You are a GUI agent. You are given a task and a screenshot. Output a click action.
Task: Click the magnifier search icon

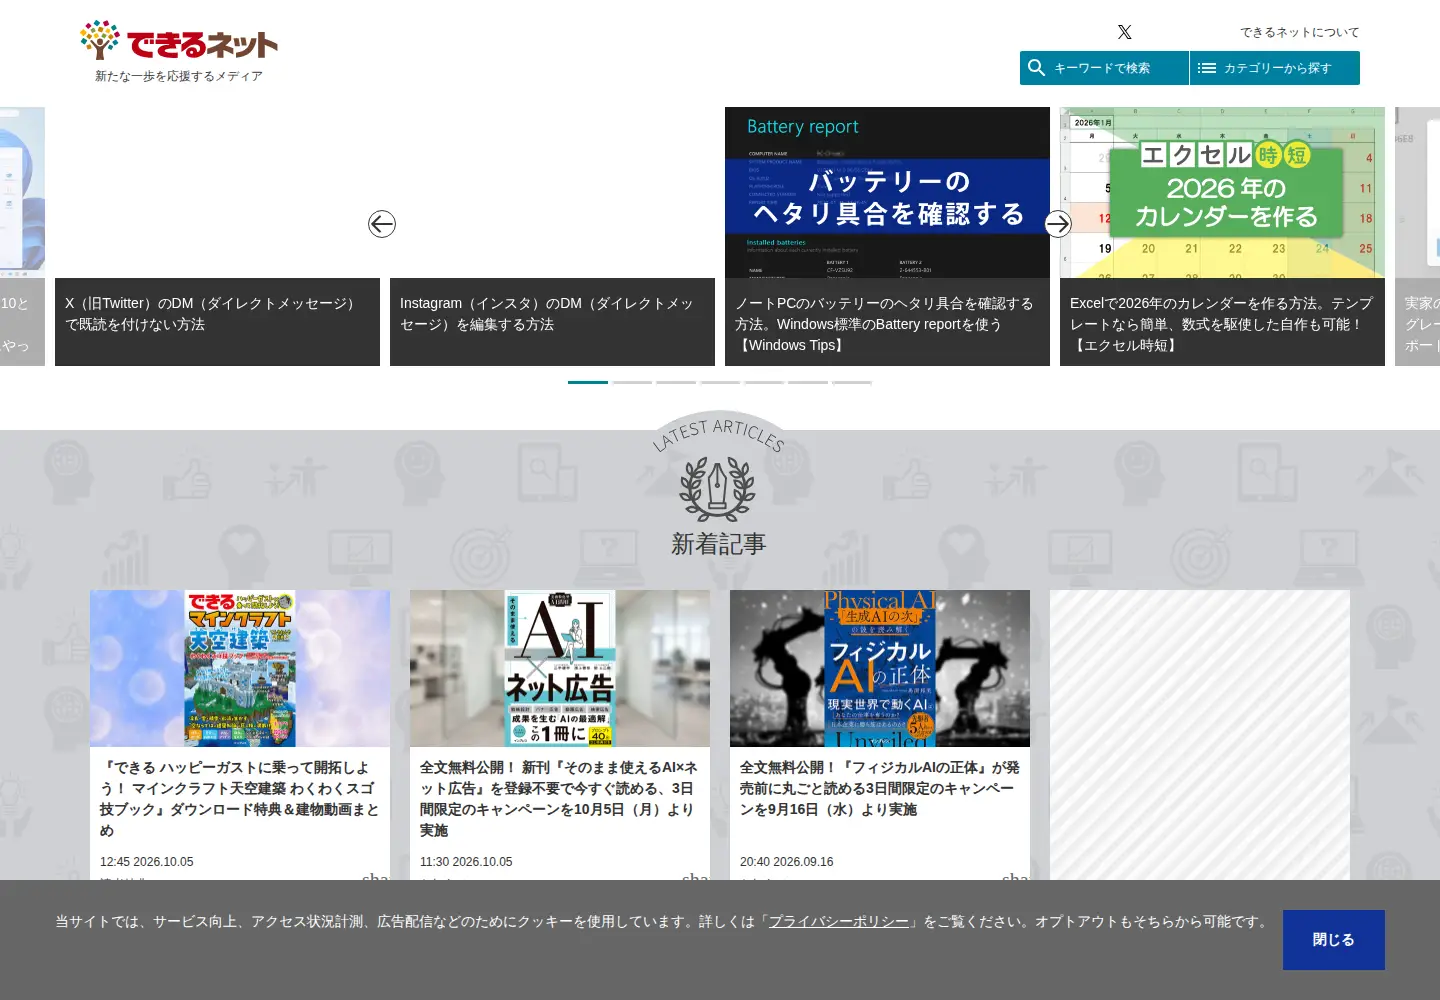[x=1037, y=68]
